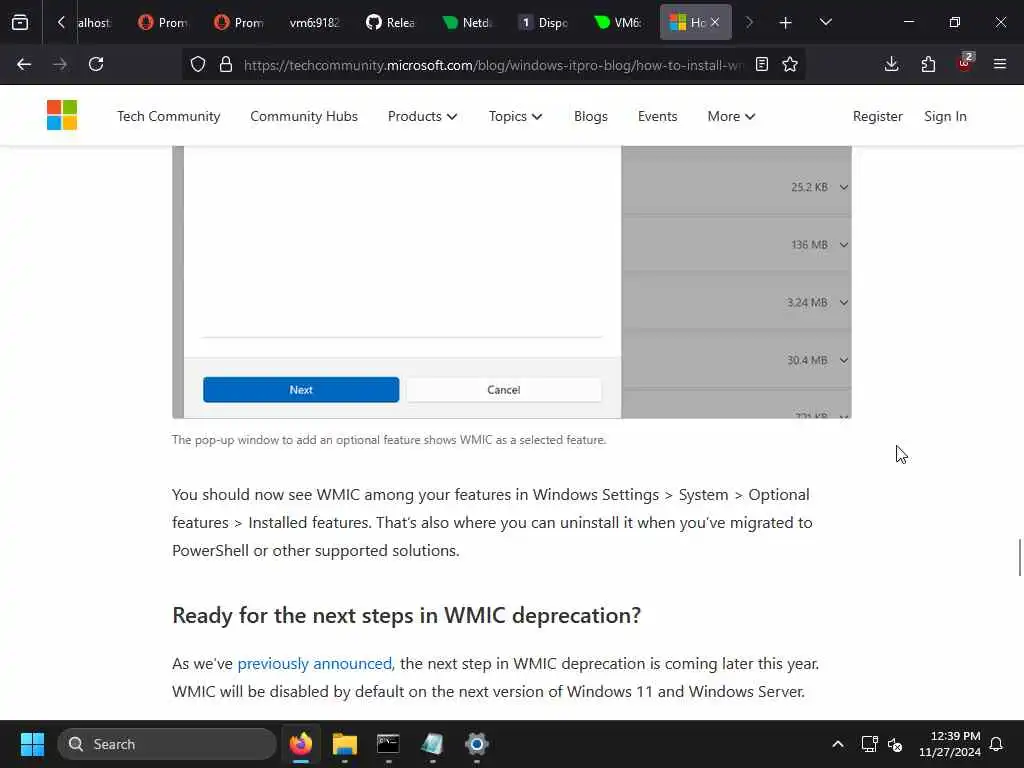Switch to the GitHub Releases tab

pos(391,23)
